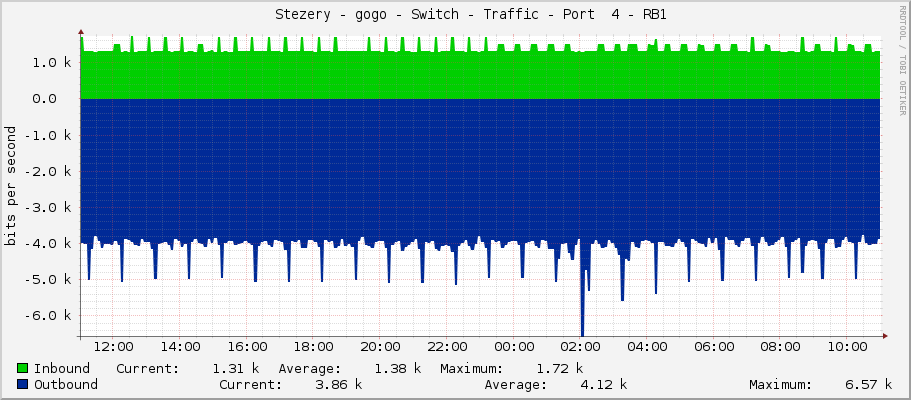Click the Outbound average value 4.12 k
The width and height of the screenshot is (911, 400).
coord(604,384)
